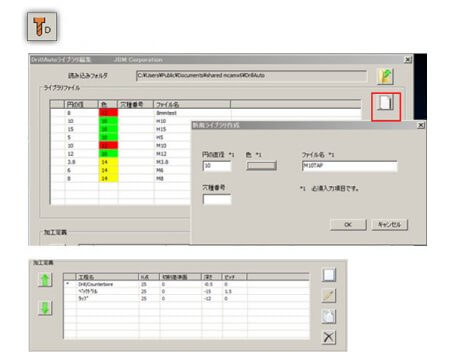Image resolution: width=456 pixels, height=360 pixels.
Task: Select the M12 file name cell
Action: pos(161,154)
